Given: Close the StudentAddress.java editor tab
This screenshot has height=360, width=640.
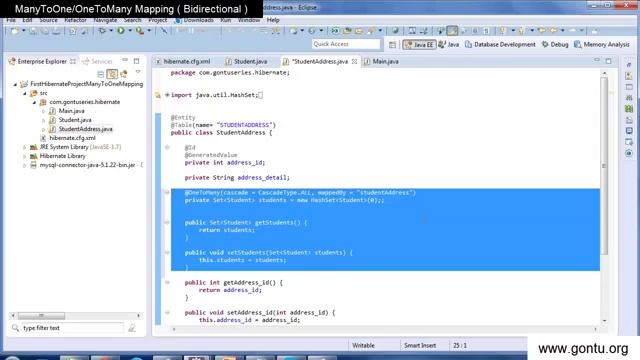Looking at the screenshot, I should tap(354, 61).
